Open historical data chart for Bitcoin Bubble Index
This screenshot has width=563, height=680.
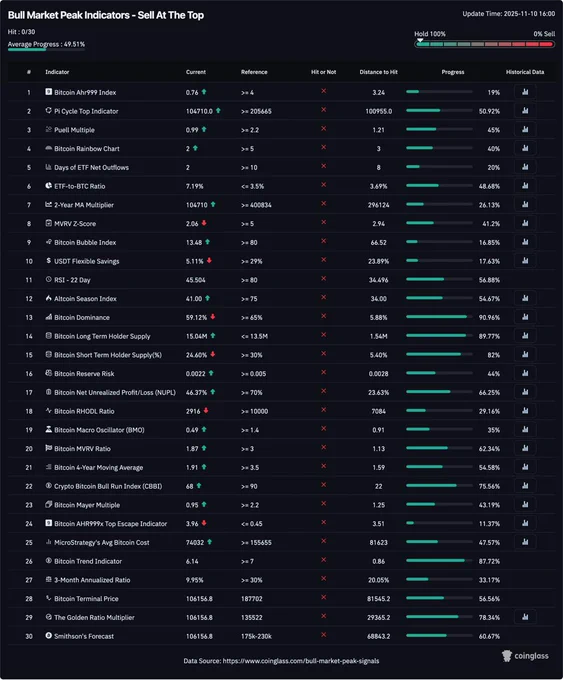525,242
